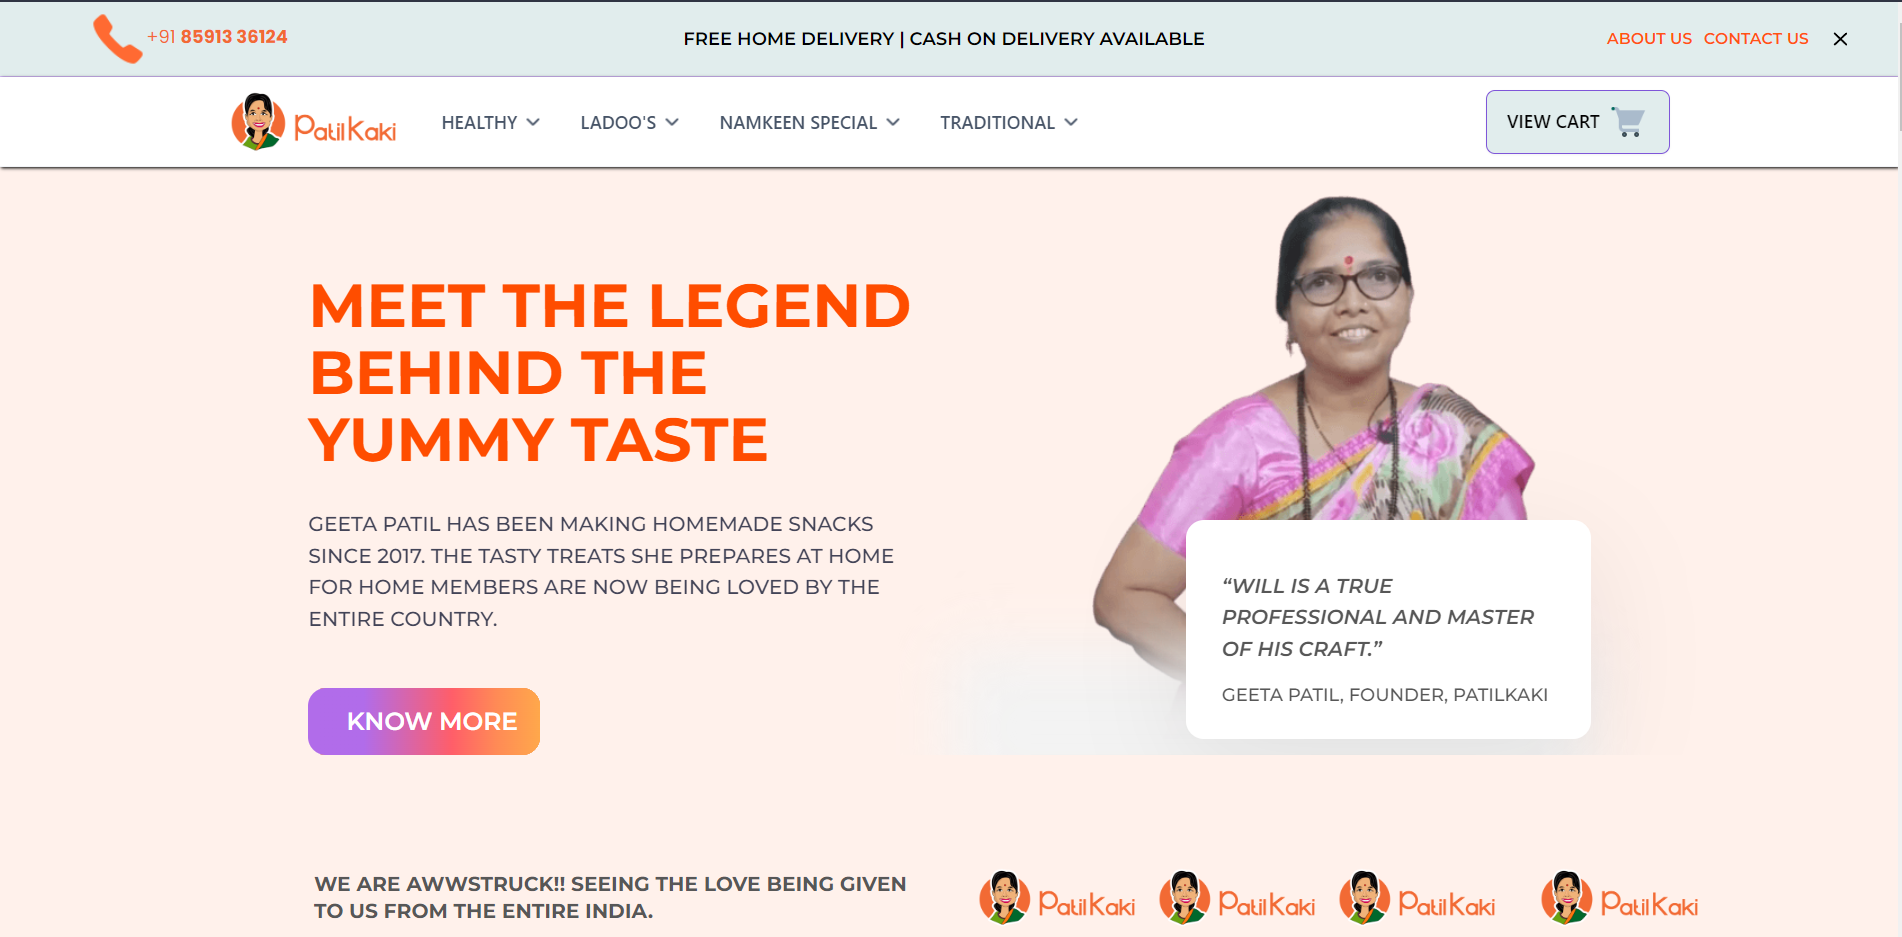This screenshot has height=937, width=1902.
Task: Open the Namkeen Special menu item
Action: [798, 123]
